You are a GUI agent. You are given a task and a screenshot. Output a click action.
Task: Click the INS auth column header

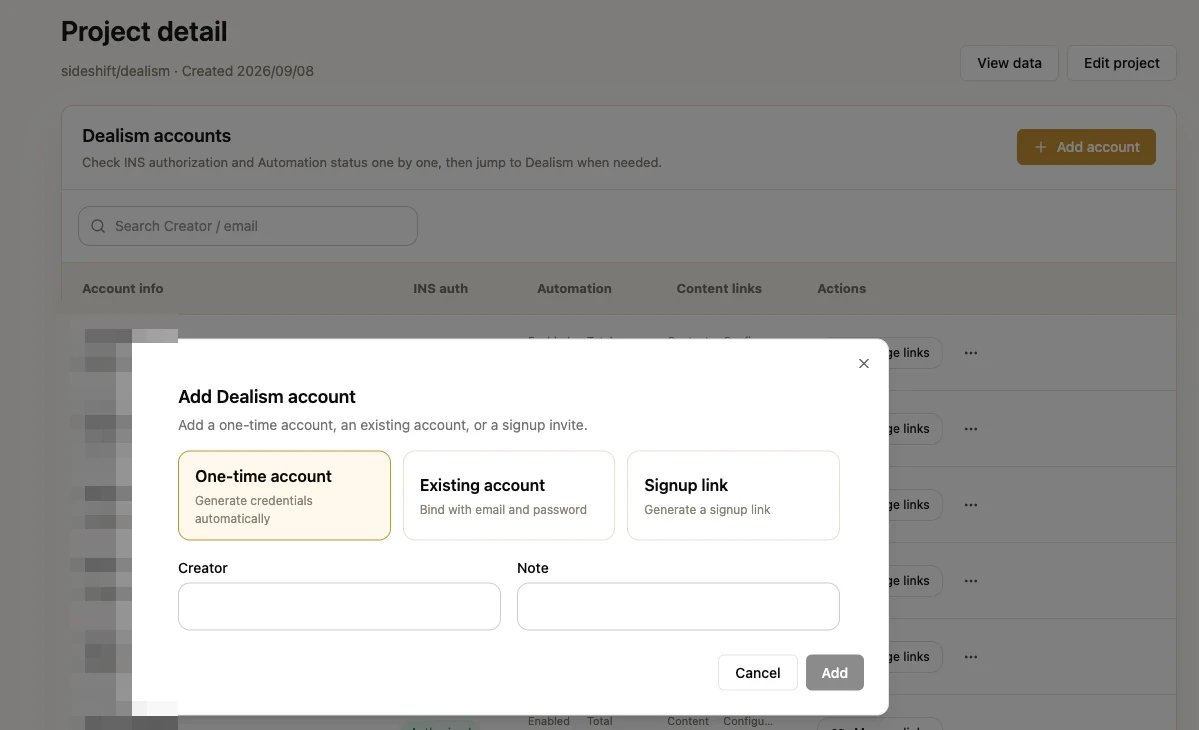440,289
